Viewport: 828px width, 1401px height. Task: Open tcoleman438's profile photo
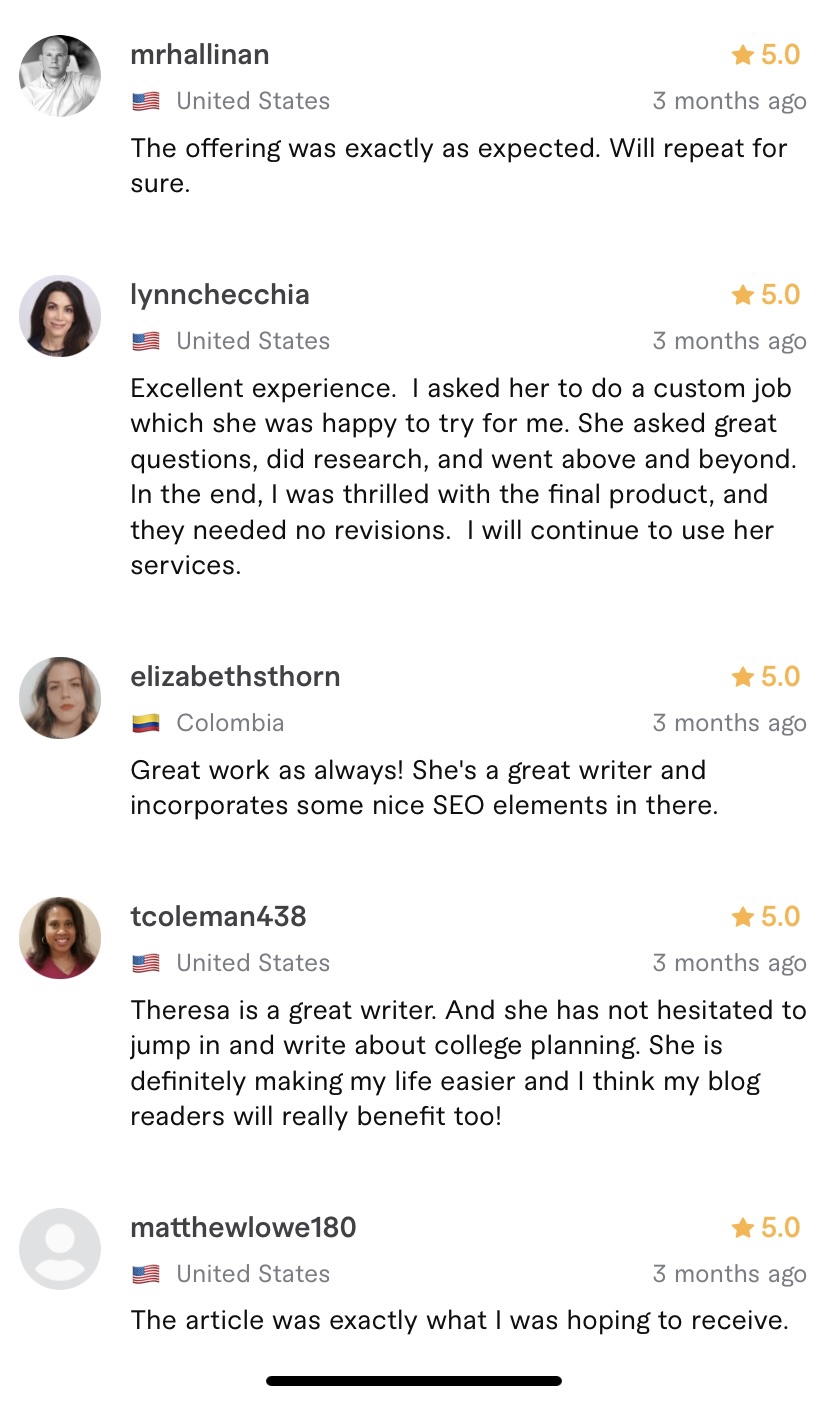pos(60,938)
